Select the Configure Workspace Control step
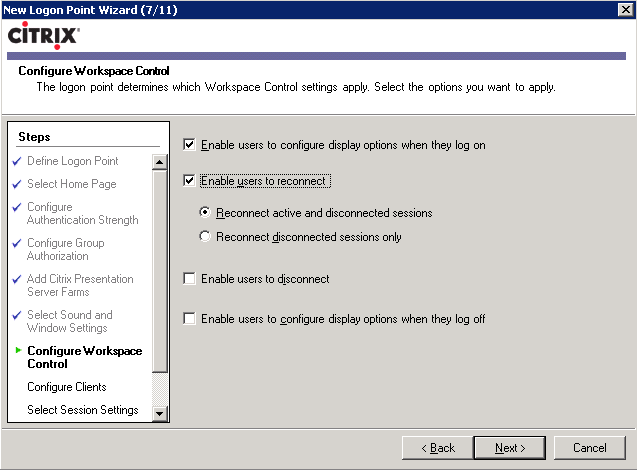Image resolution: width=637 pixels, height=470 pixels. (x=85, y=357)
